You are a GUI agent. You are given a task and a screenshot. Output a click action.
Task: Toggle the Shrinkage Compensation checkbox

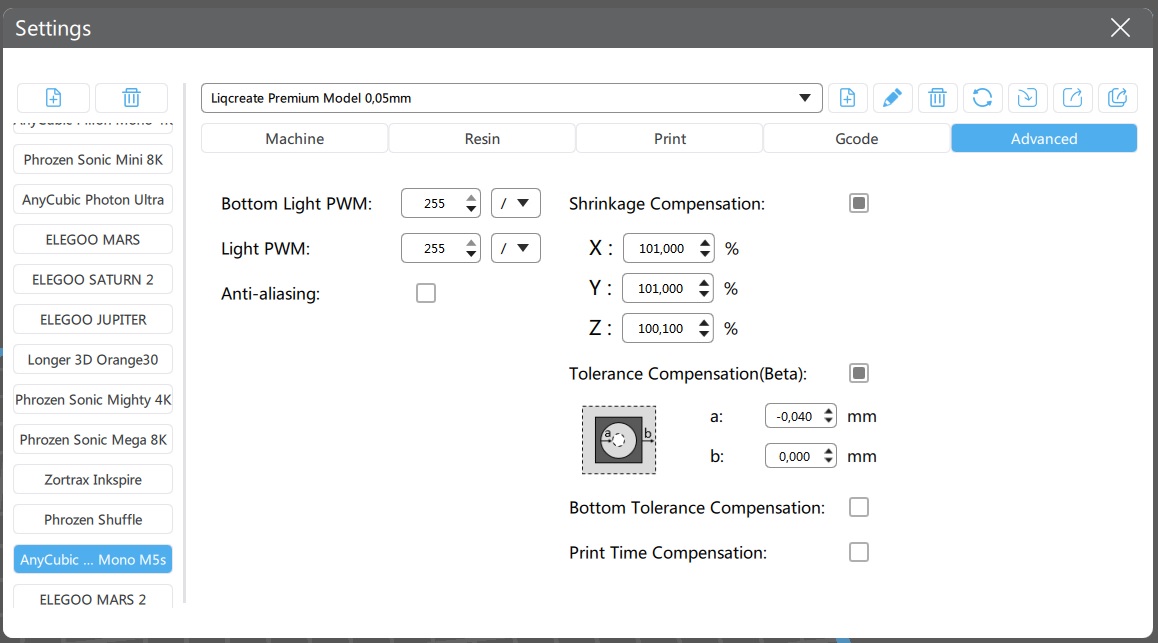click(x=858, y=203)
